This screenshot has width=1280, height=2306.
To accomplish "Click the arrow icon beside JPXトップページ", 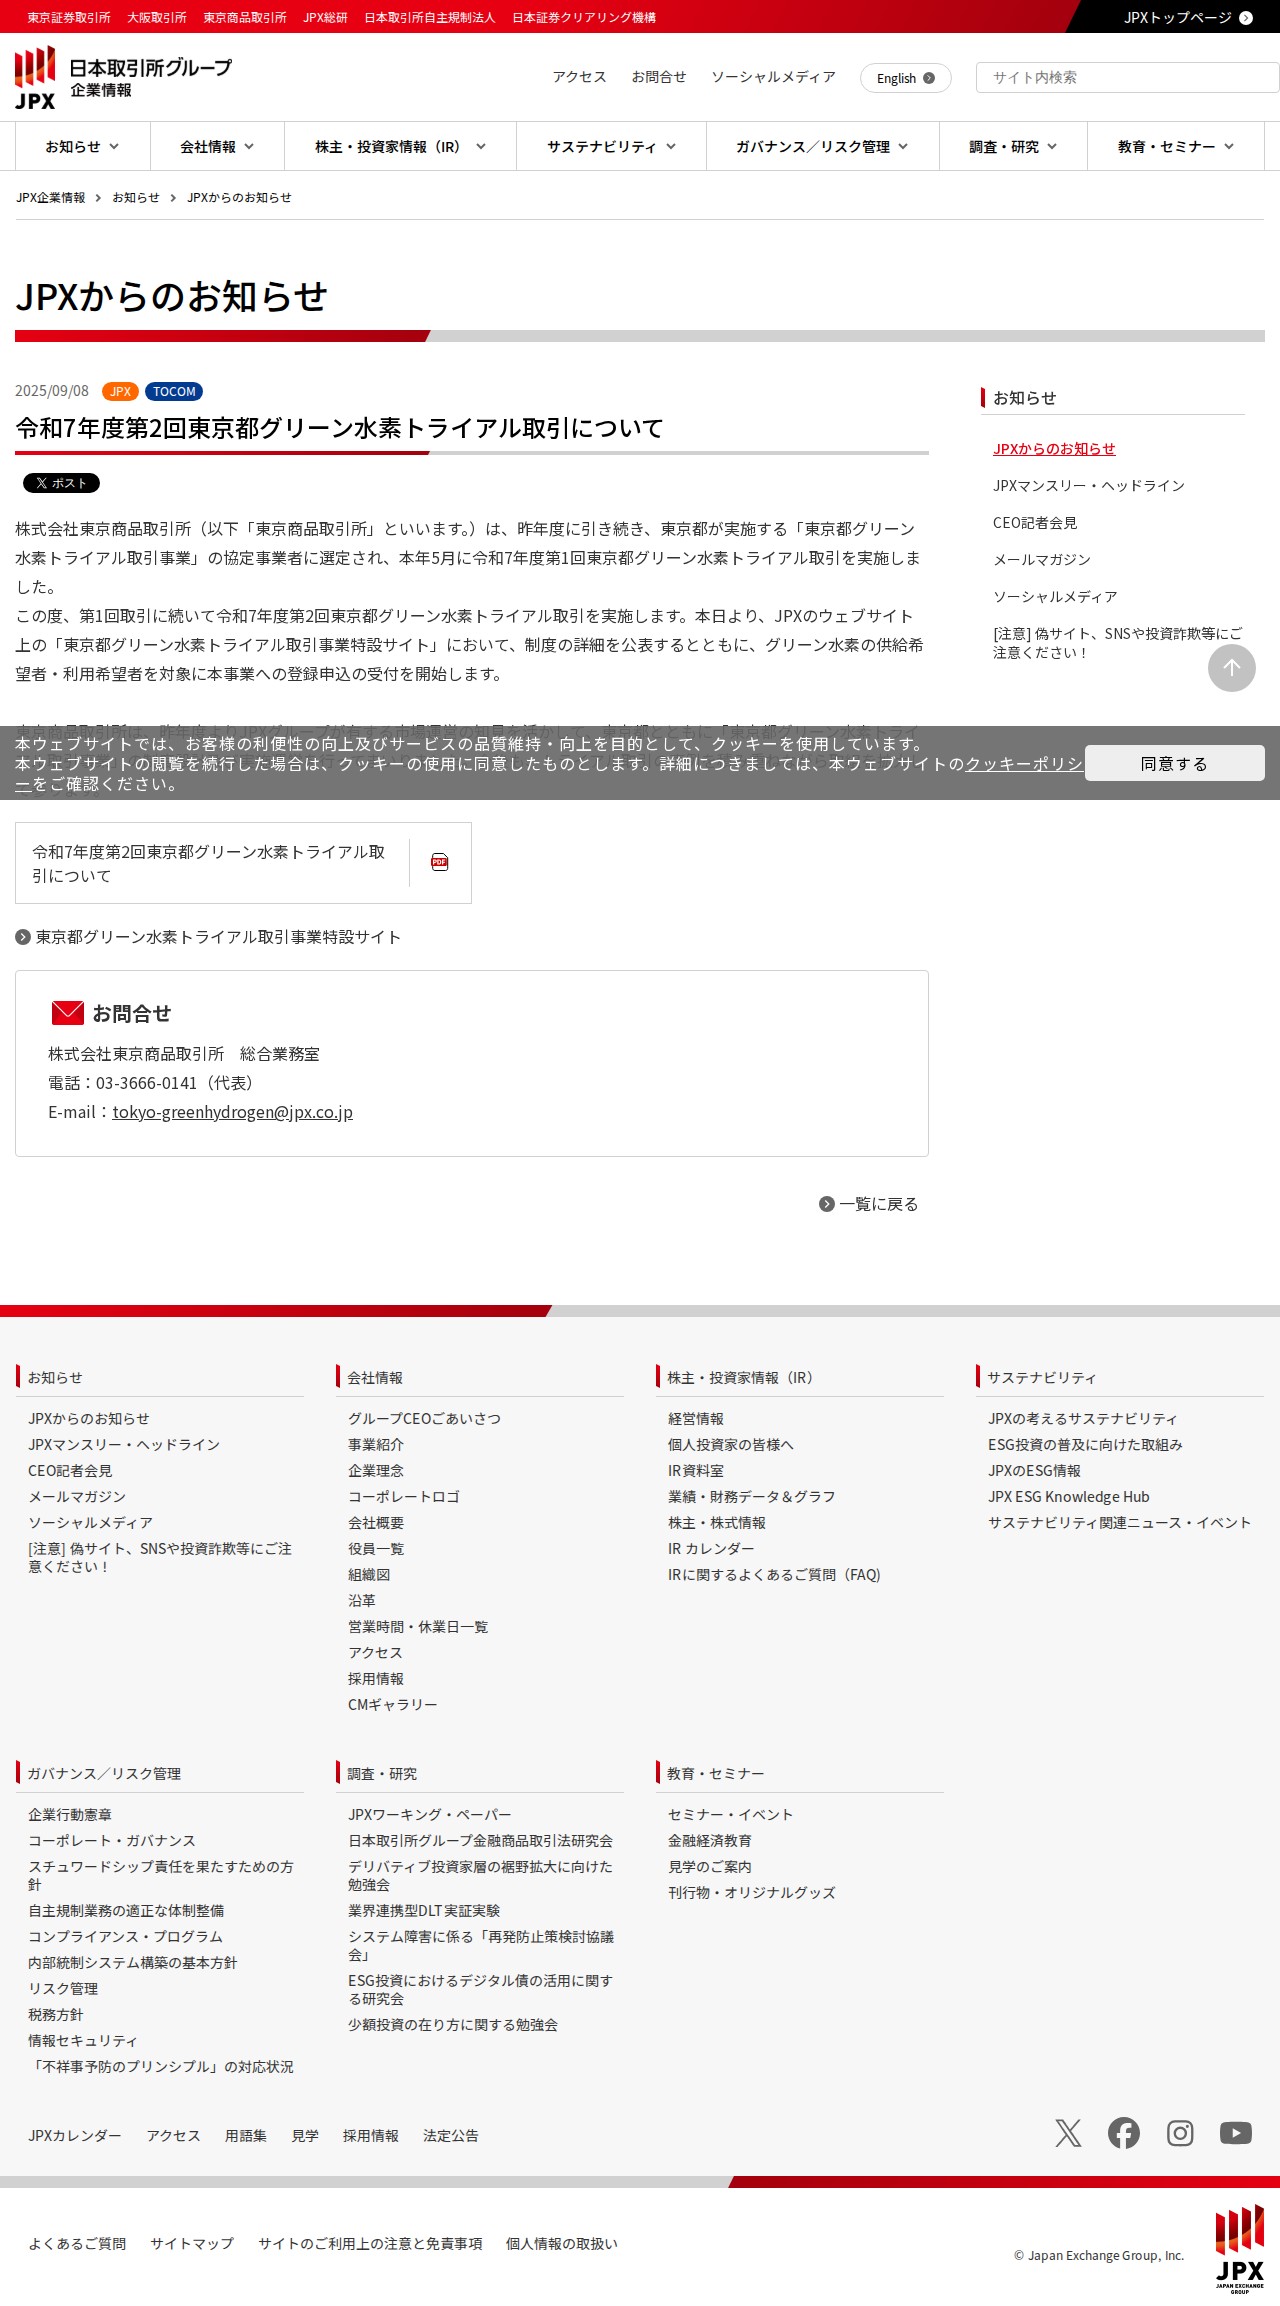I will click(x=1246, y=18).
